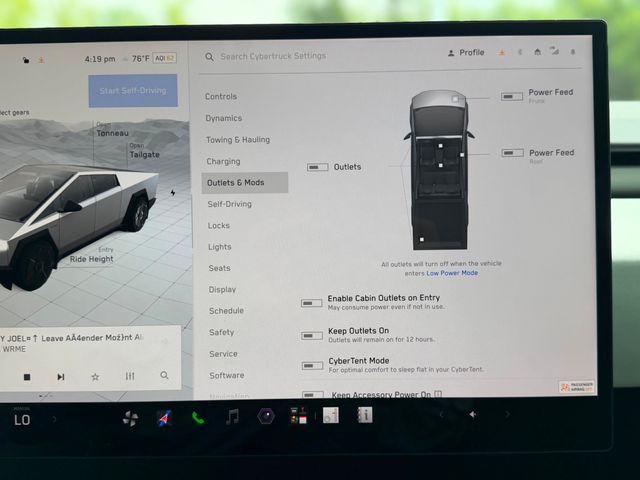Select the Cybertruck 3D model
The image size is (640, 480).
tap(78, 225)
